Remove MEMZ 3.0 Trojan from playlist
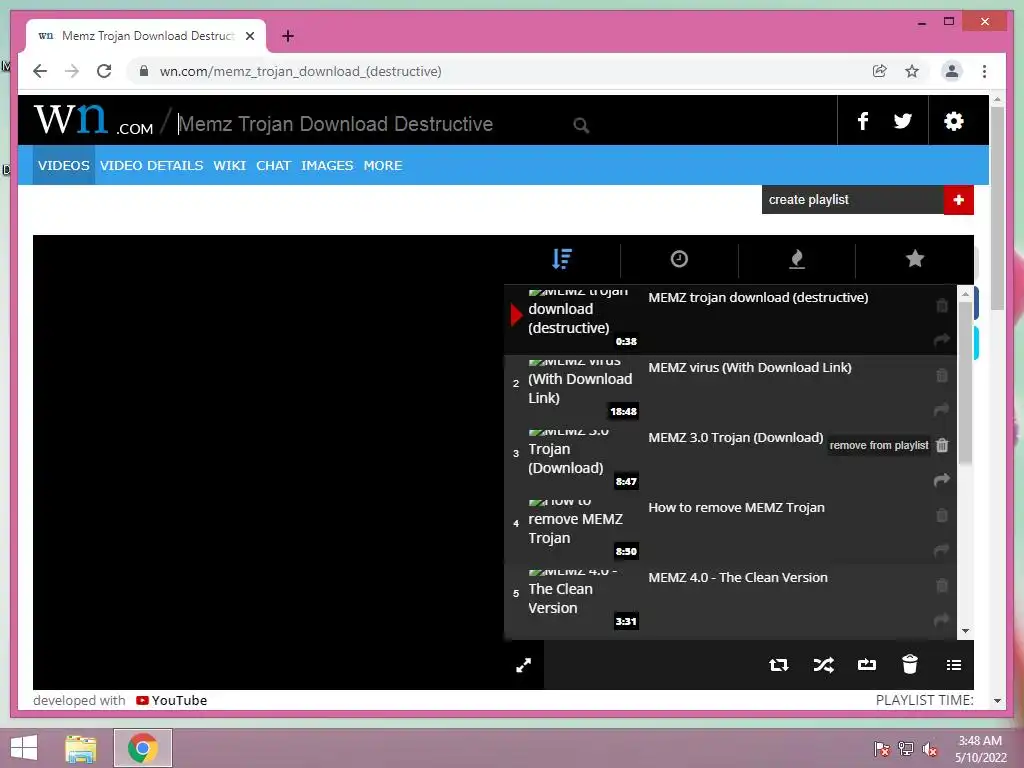Image resolution: width=1024 pixels, height=768 pixels. click(x=942, y=445)
